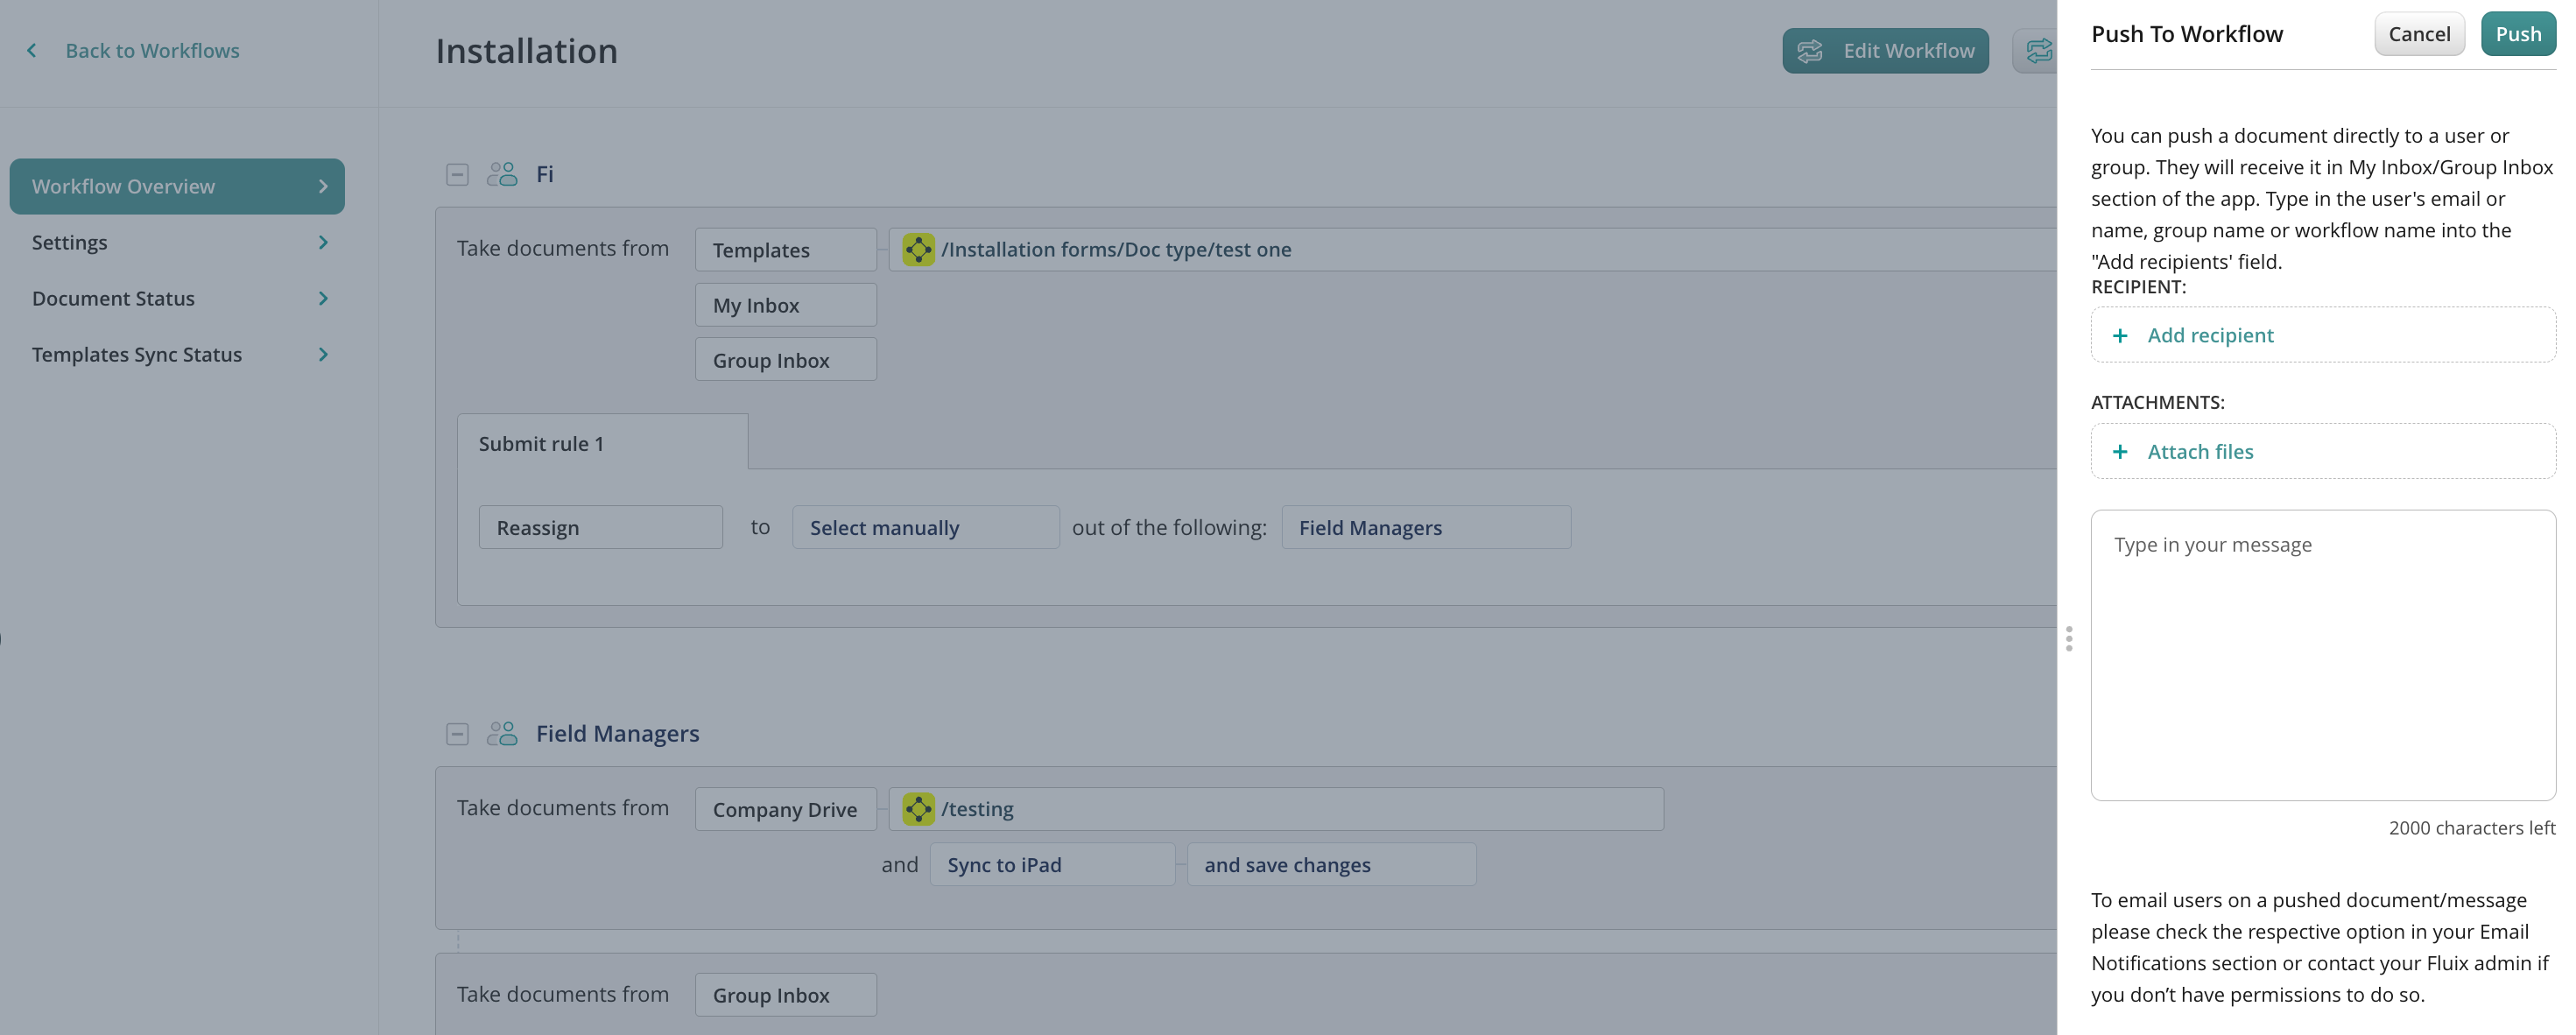
Task: Grab the panel resize handle dots
Action: pyautogui.click(x=2068, y=638)
